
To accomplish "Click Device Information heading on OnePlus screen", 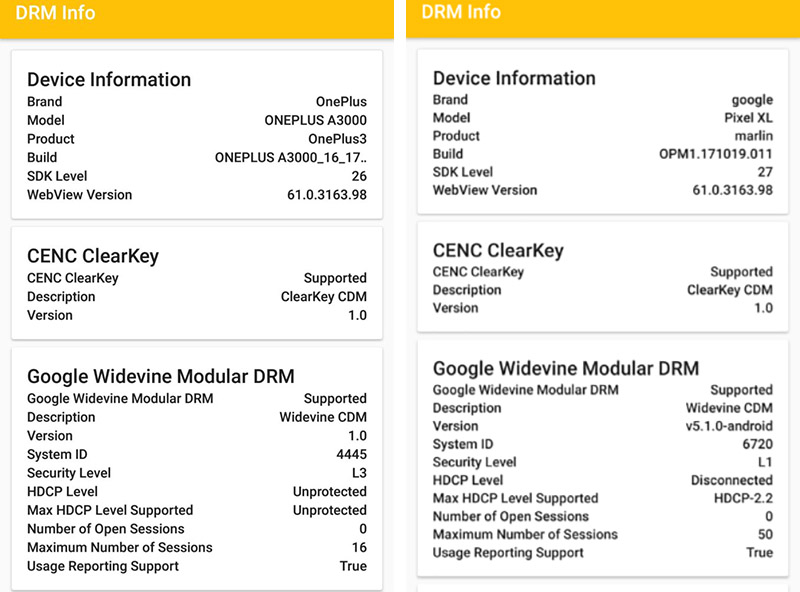I will pos(109,80).
